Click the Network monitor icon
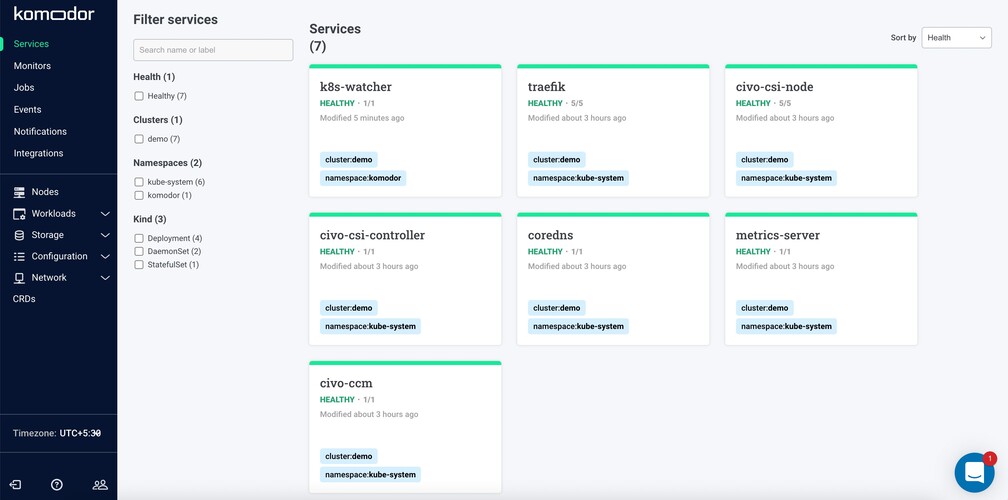Screen dimensions: 1008x500 pyautogui.click(x=19, y=278)
